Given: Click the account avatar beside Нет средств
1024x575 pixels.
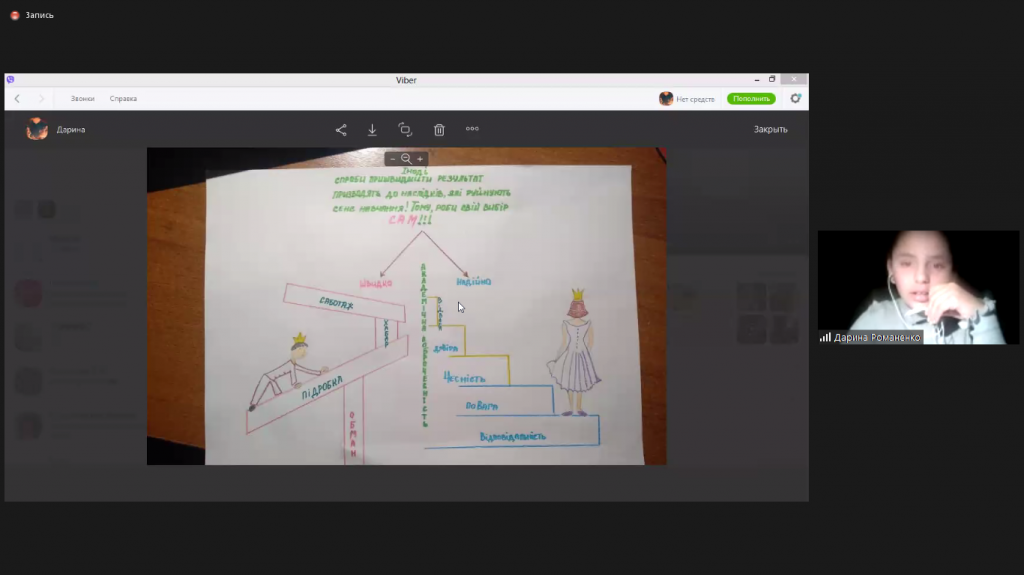Looking at the screenshot, I should [x=666, y=99].
